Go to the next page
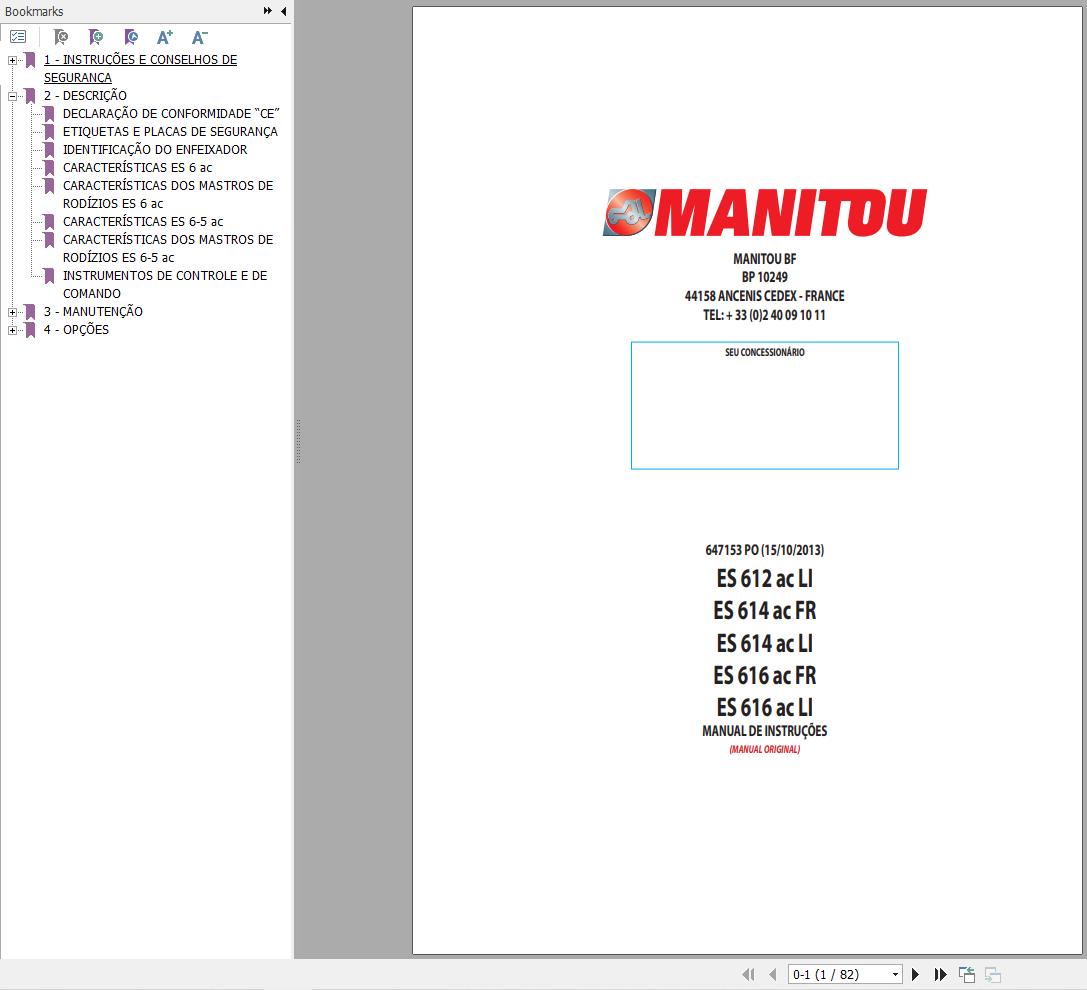The height and width of the screenshot is (990, 1087). pyautogui.click(x=915, y=974)
